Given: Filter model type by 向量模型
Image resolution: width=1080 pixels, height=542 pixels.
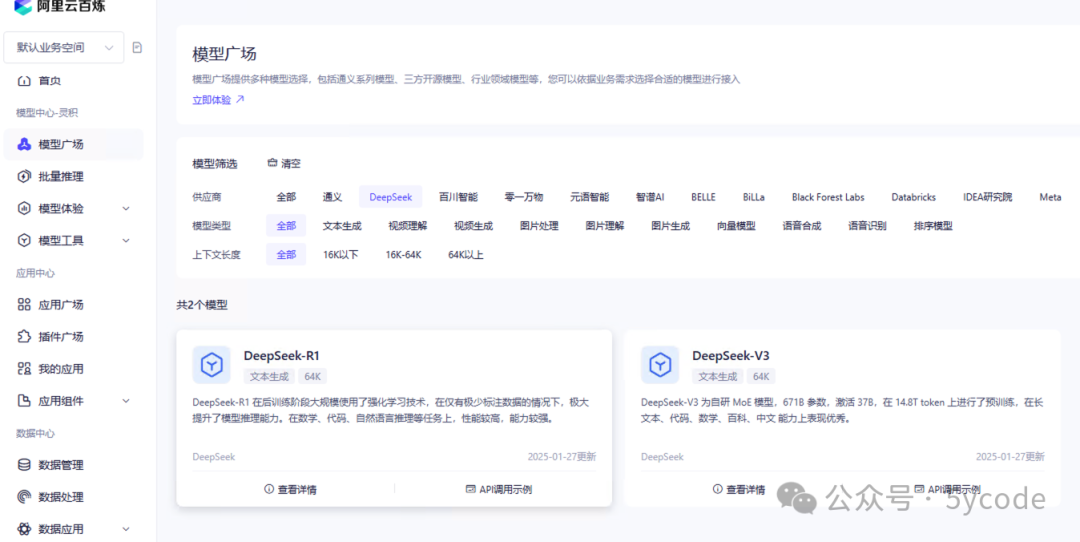Looking at the screenshot, I should 736,226.
